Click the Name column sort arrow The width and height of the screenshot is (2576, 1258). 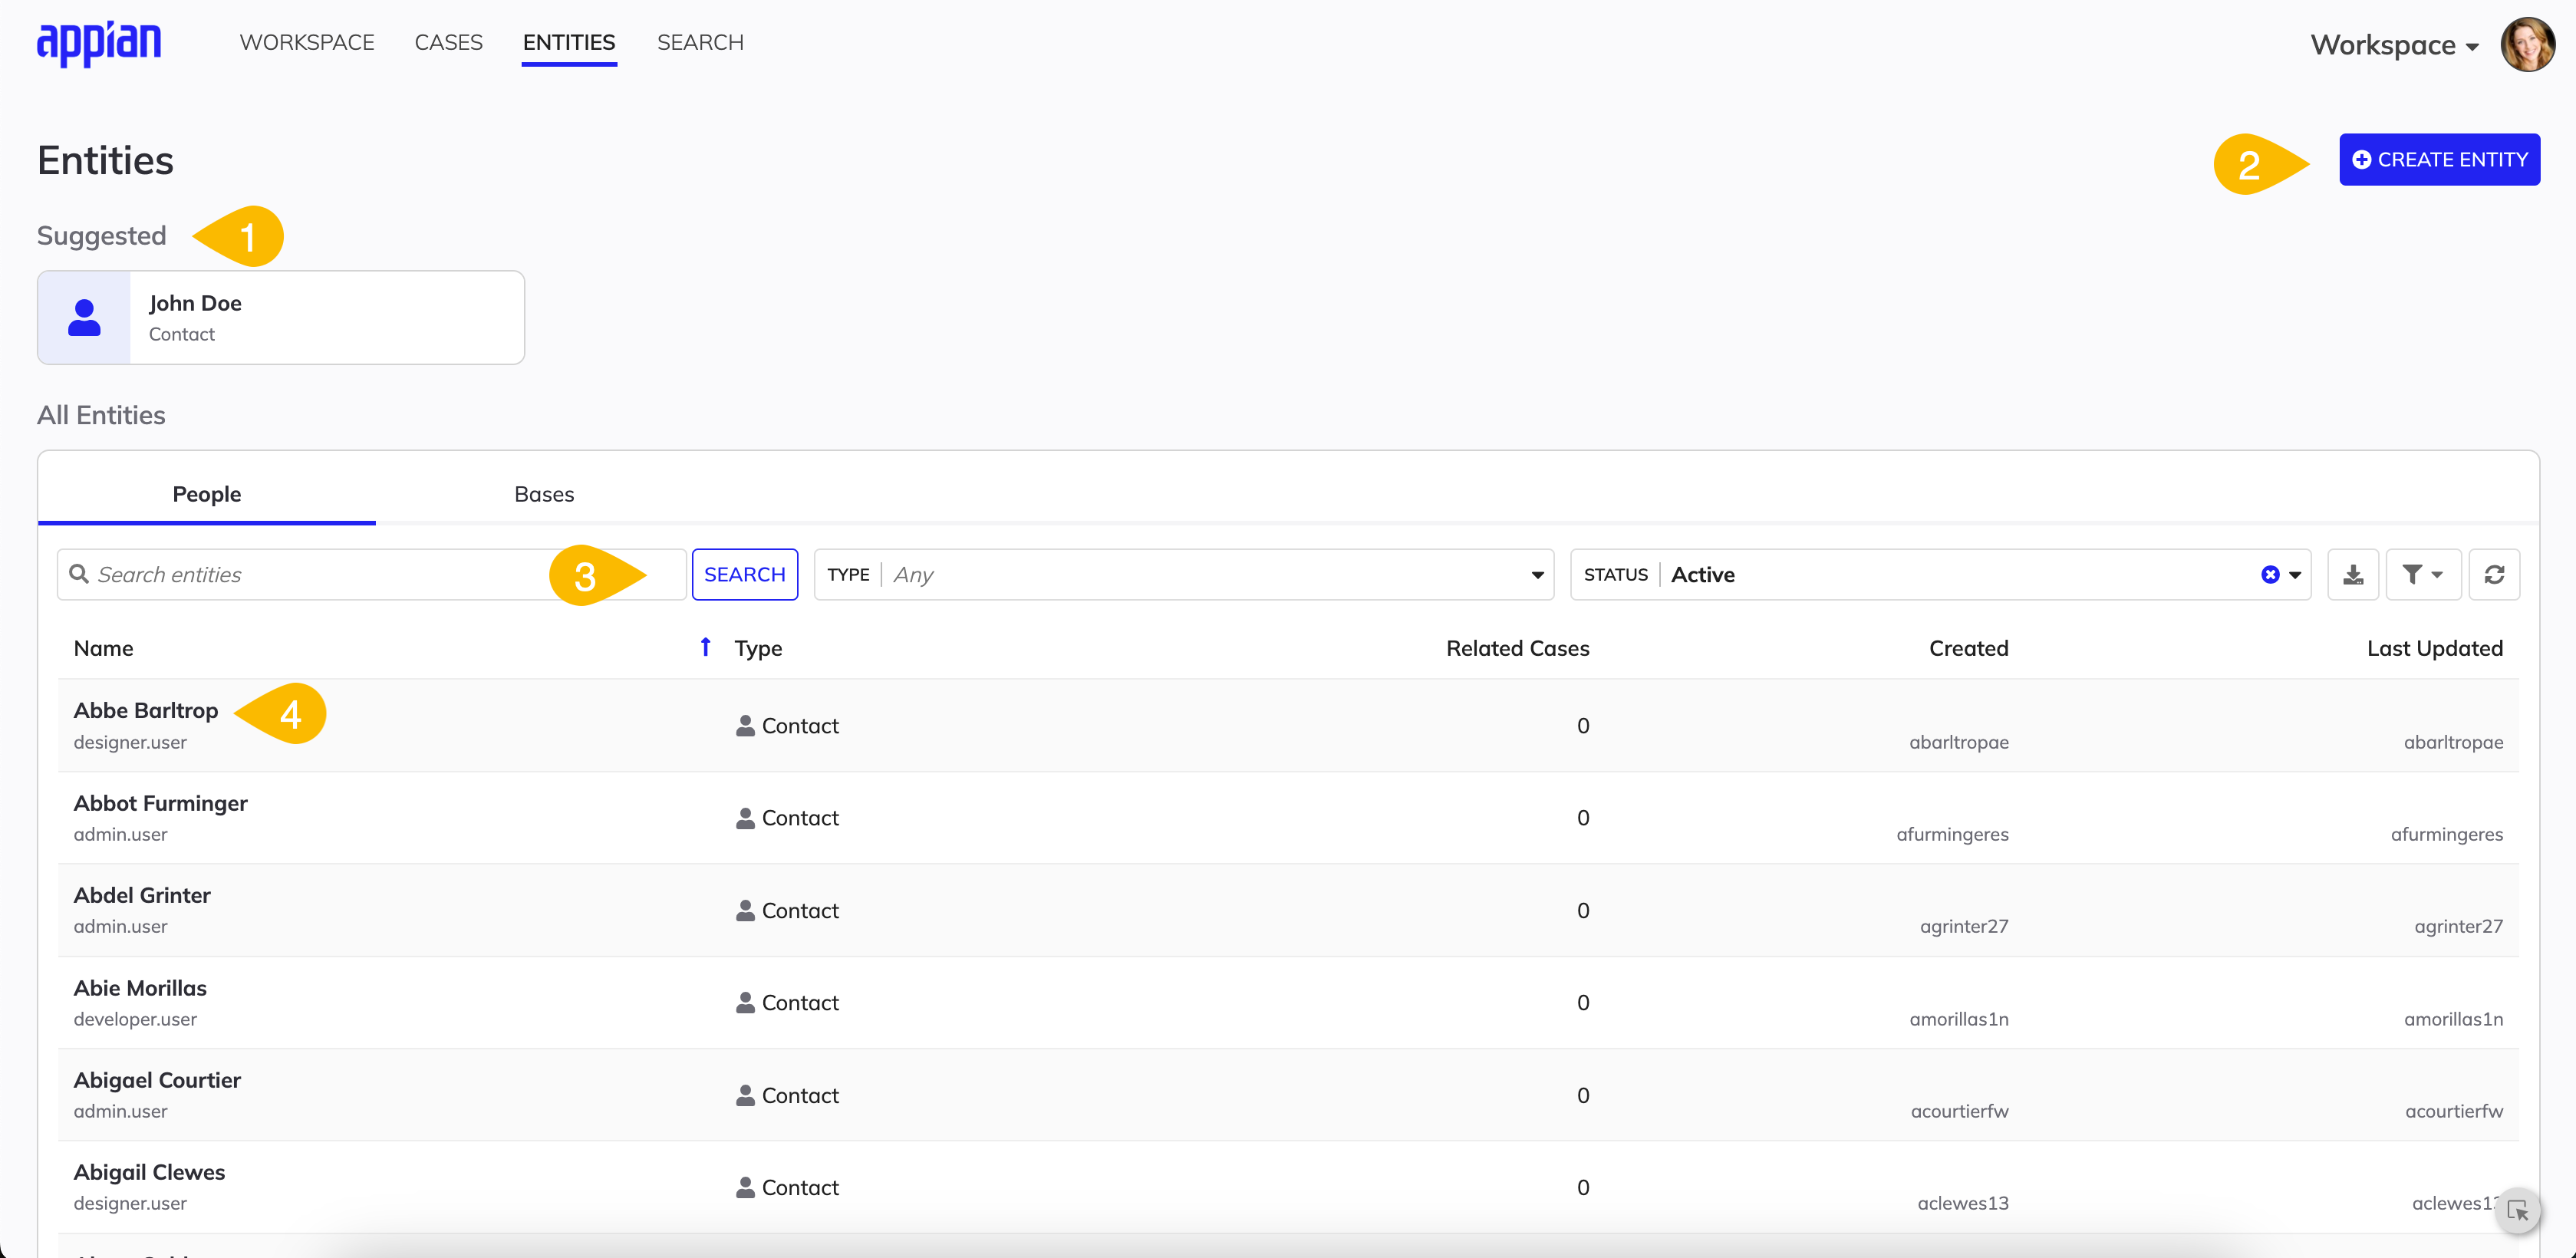tap(706, 647)
